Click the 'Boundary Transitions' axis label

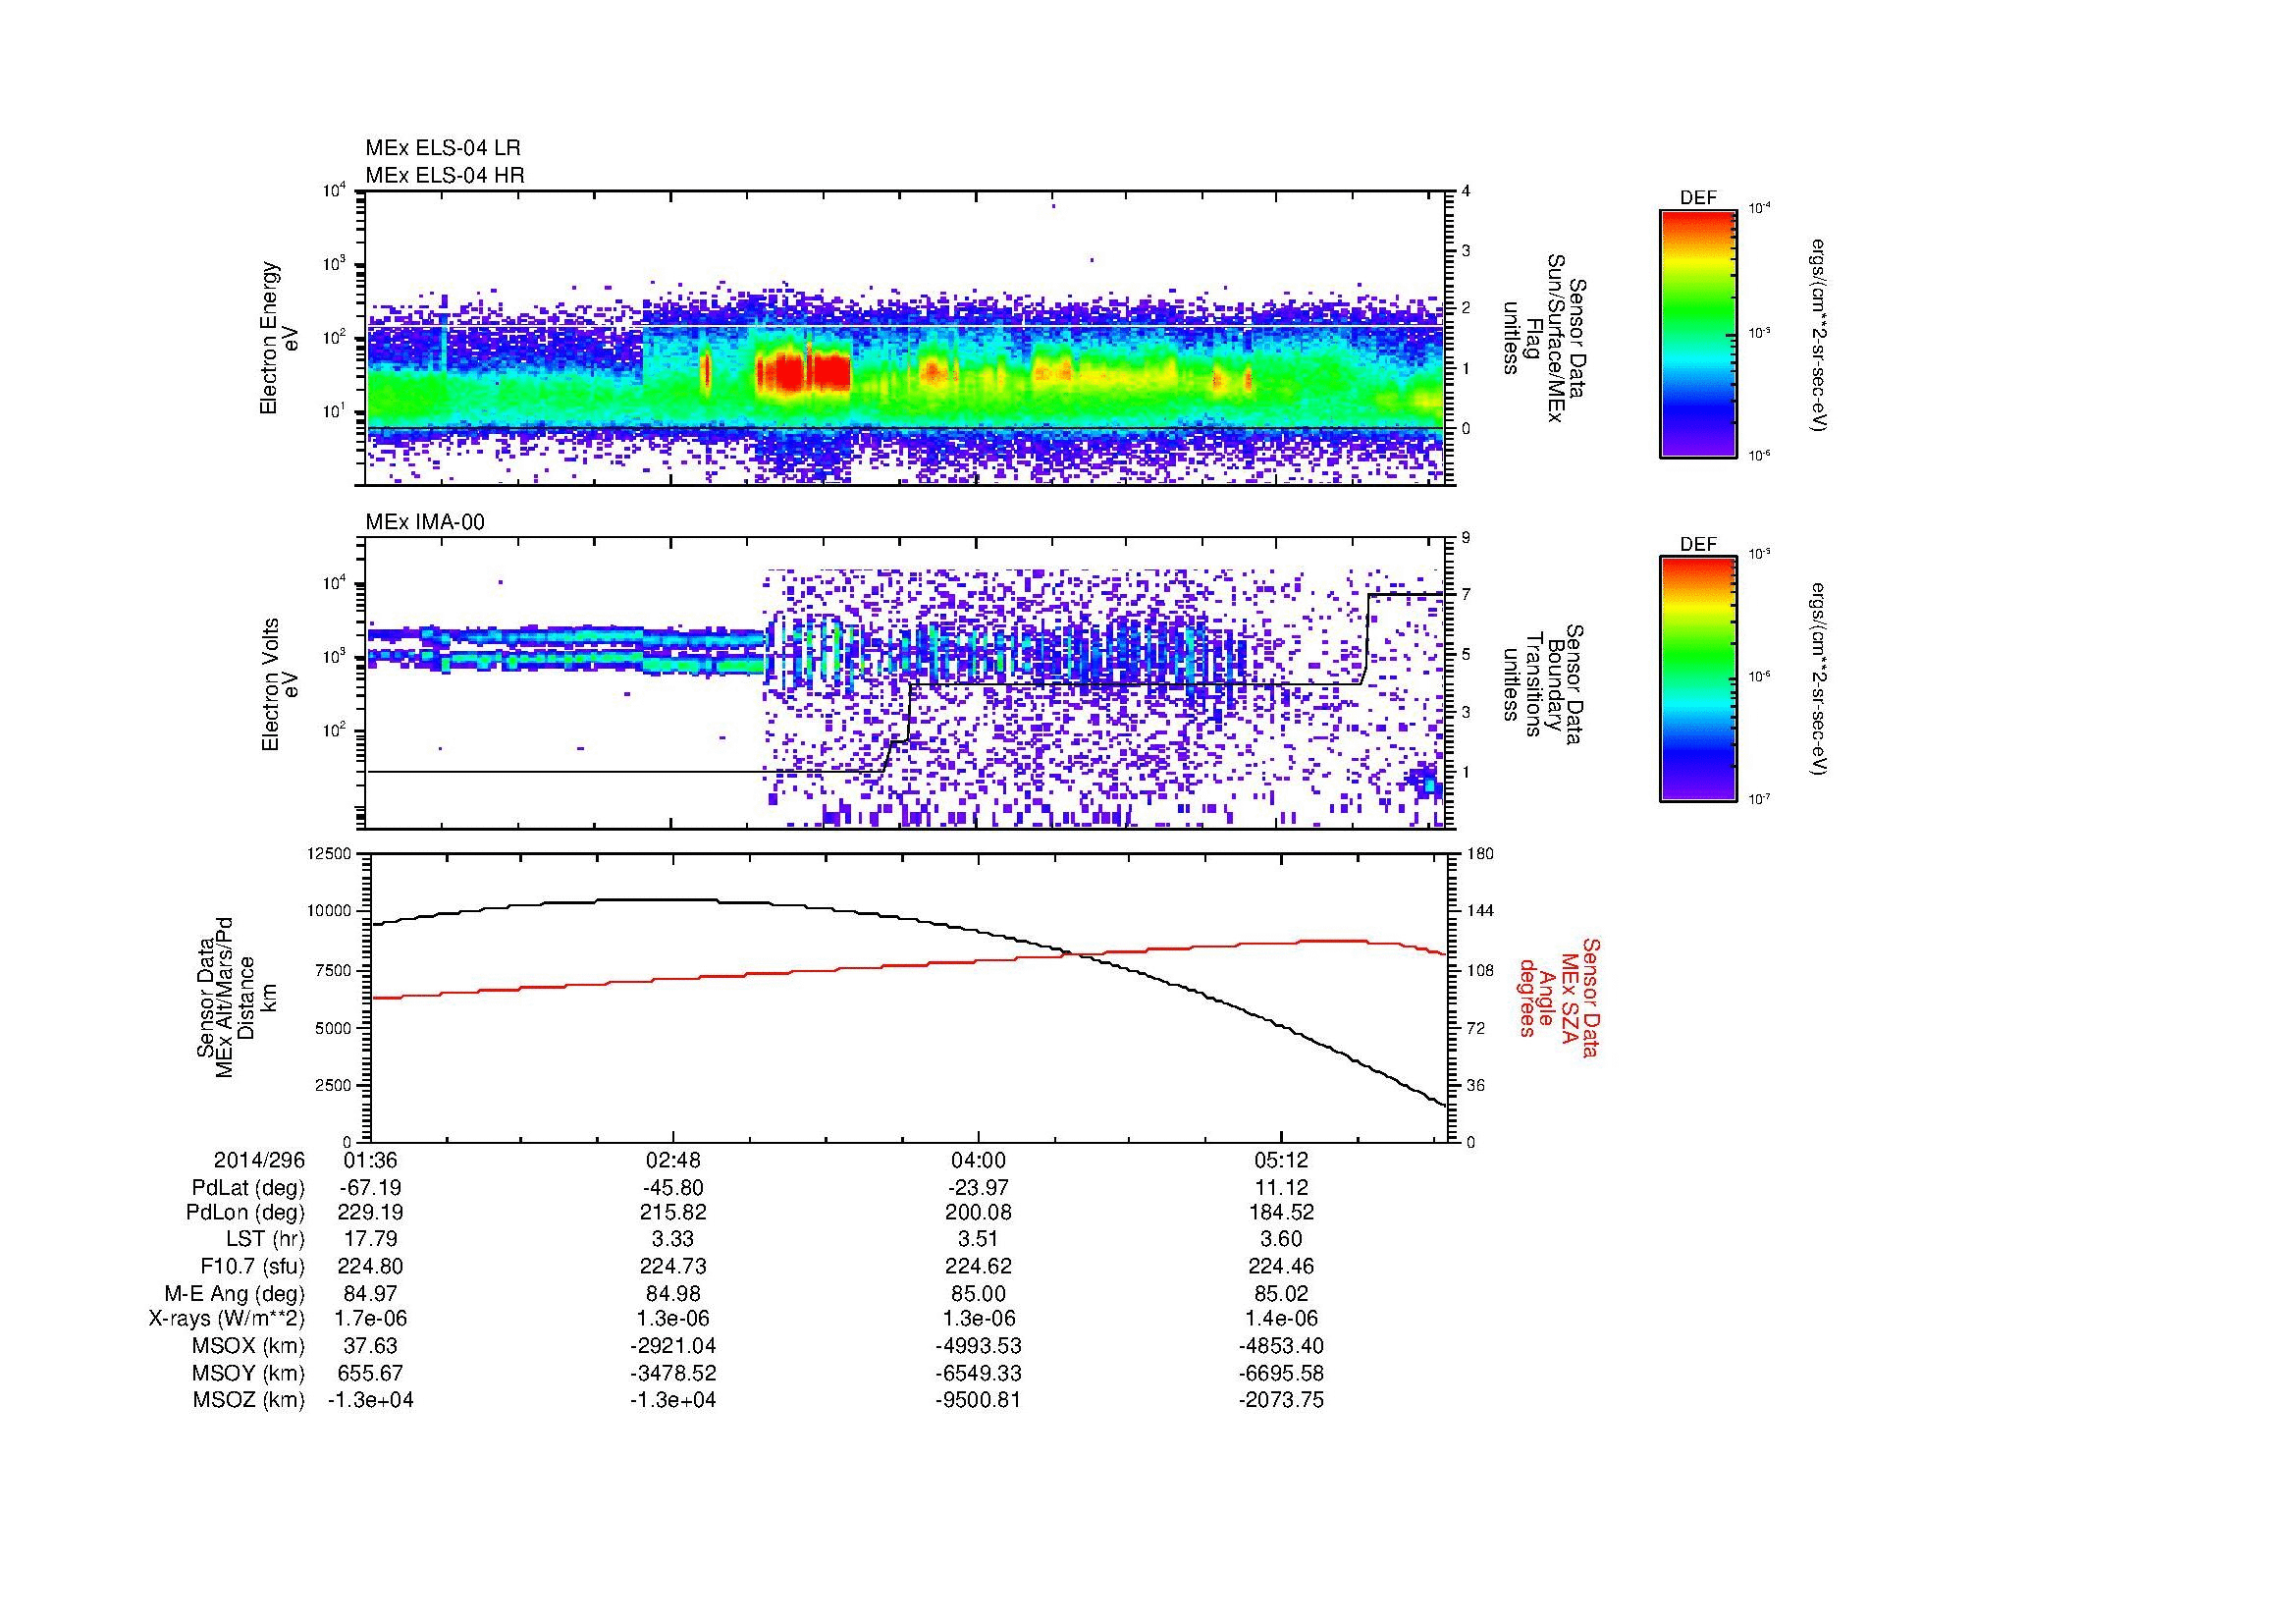1545,684
